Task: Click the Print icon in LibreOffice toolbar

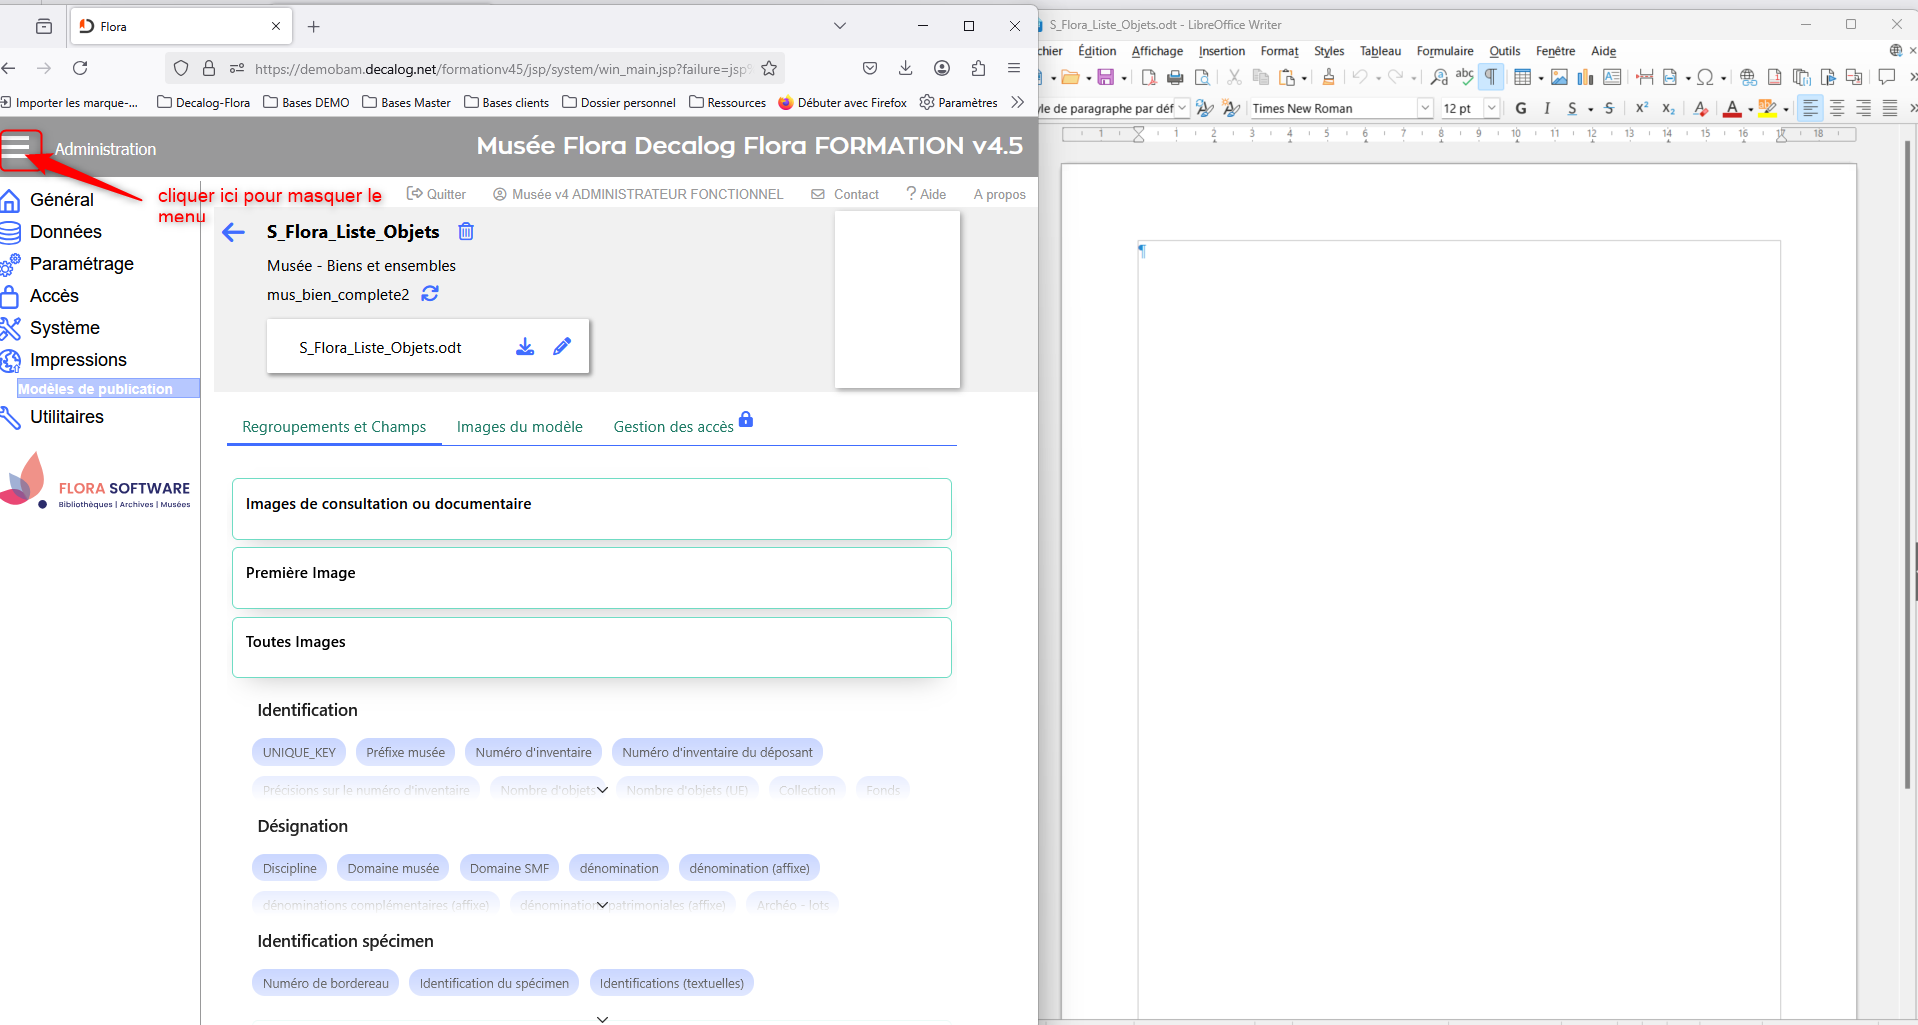Action: coord(1176,78)
